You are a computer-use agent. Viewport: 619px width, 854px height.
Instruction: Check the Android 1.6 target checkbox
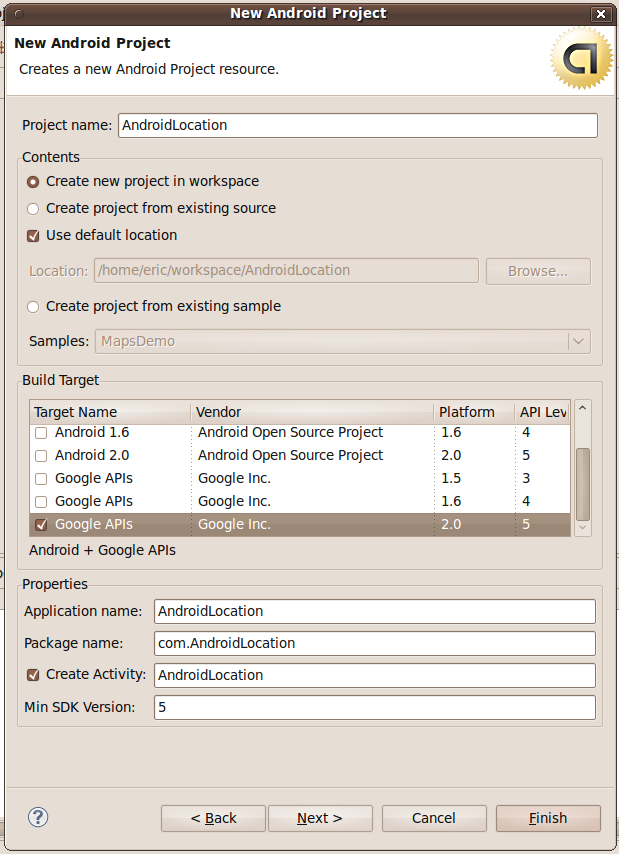41,433
